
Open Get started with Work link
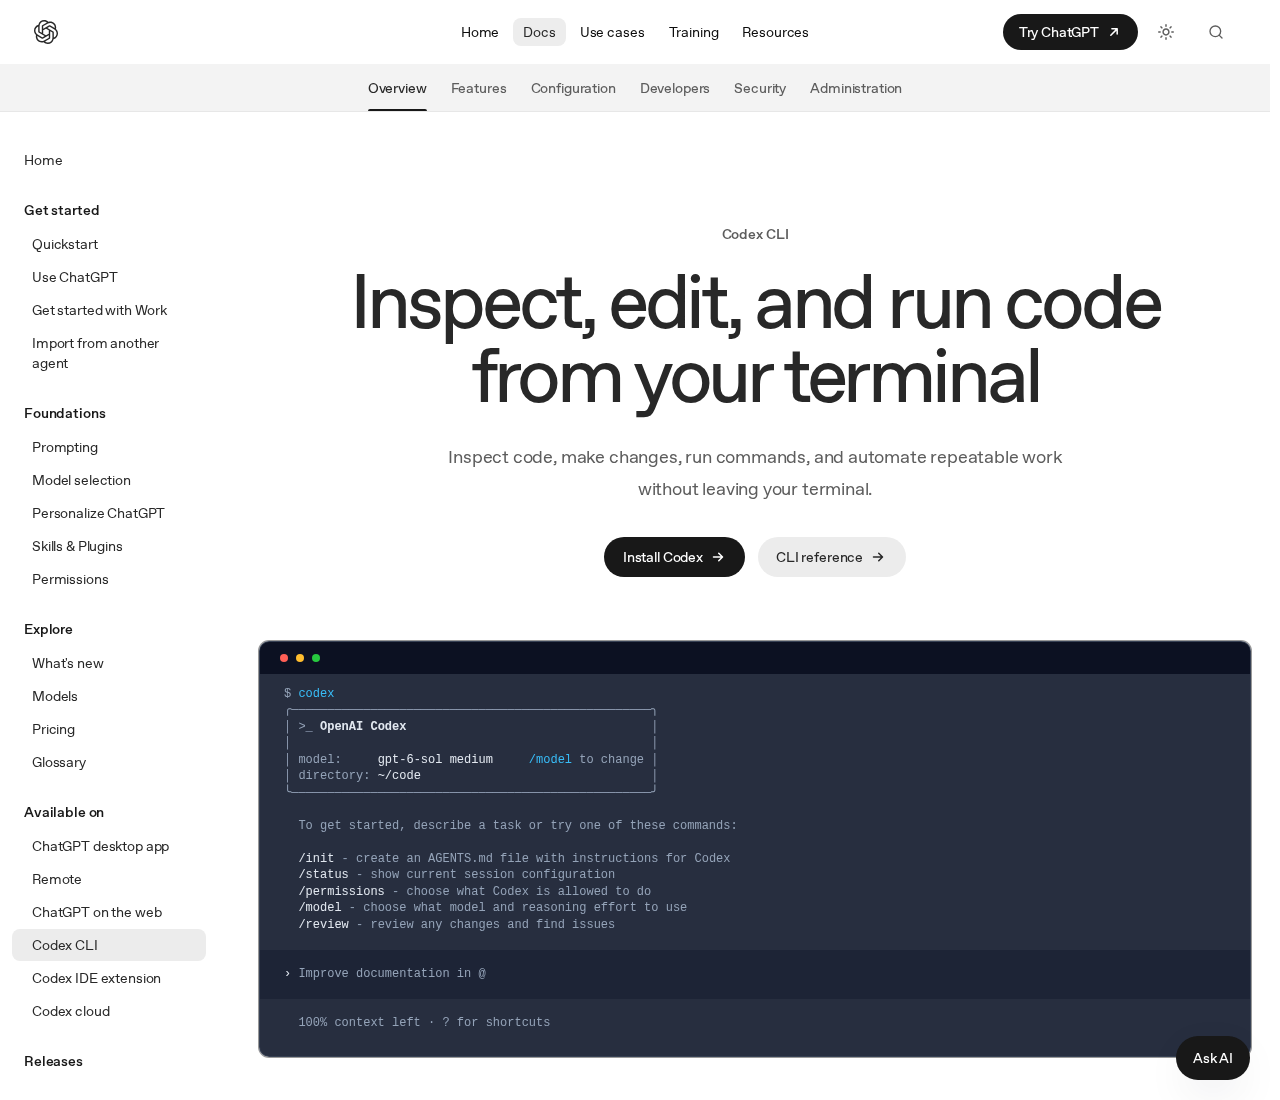click(100, 310)
